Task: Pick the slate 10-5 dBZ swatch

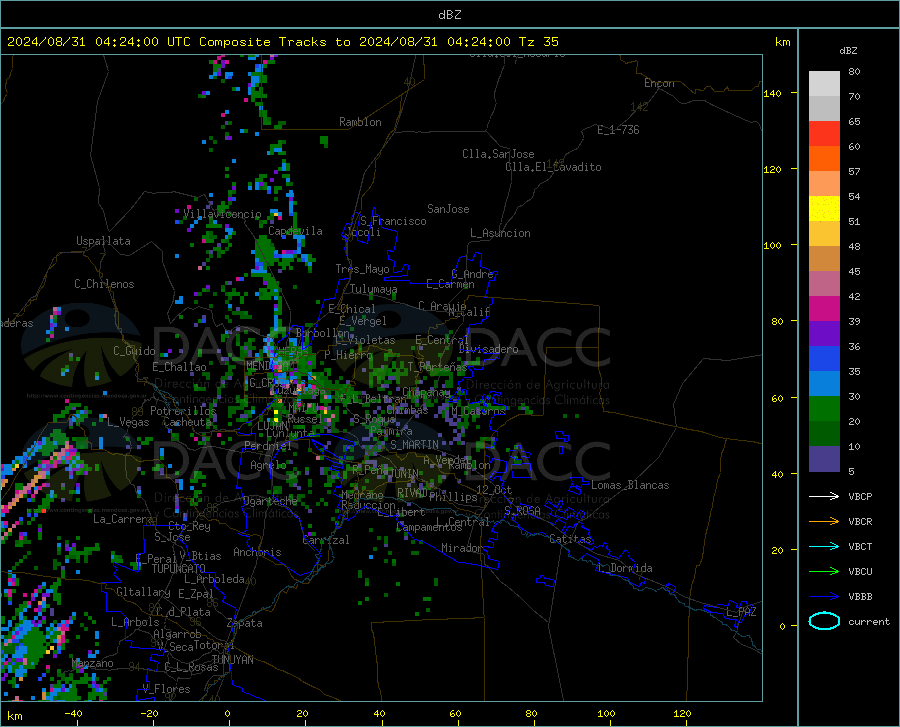Action: click(x=824, y=459)
